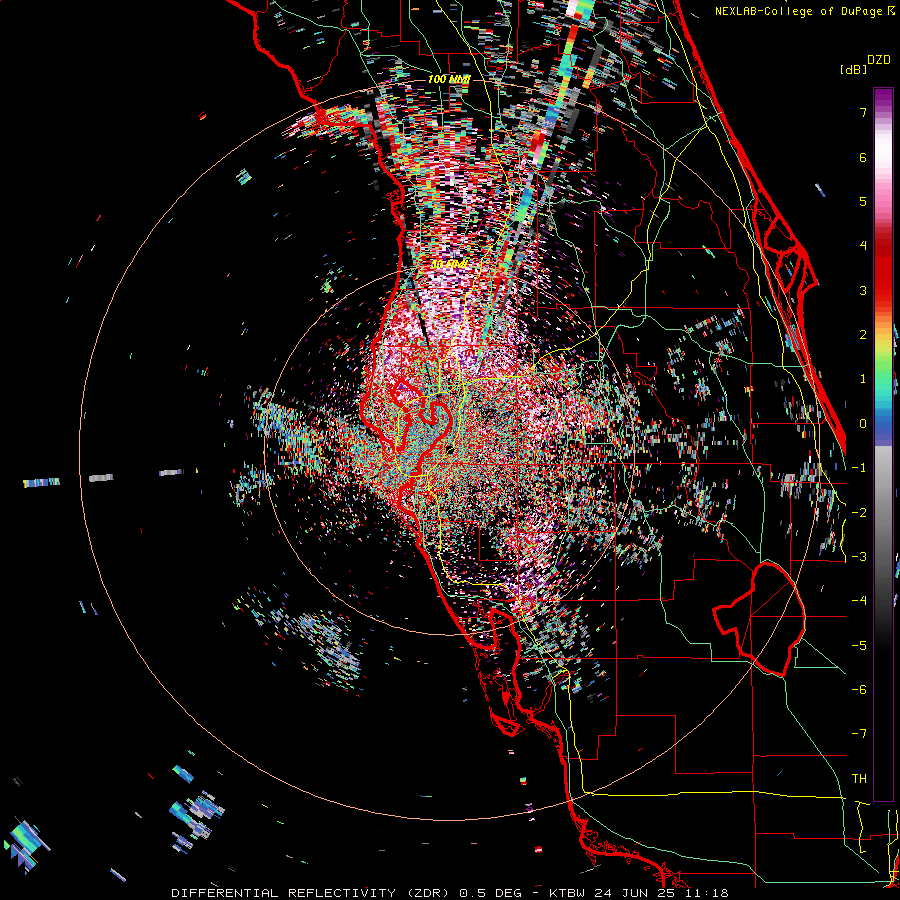The height and width of the screenshot is (900, 900).
Task: Click the 5 dB tick label
Action: point(863,201)
